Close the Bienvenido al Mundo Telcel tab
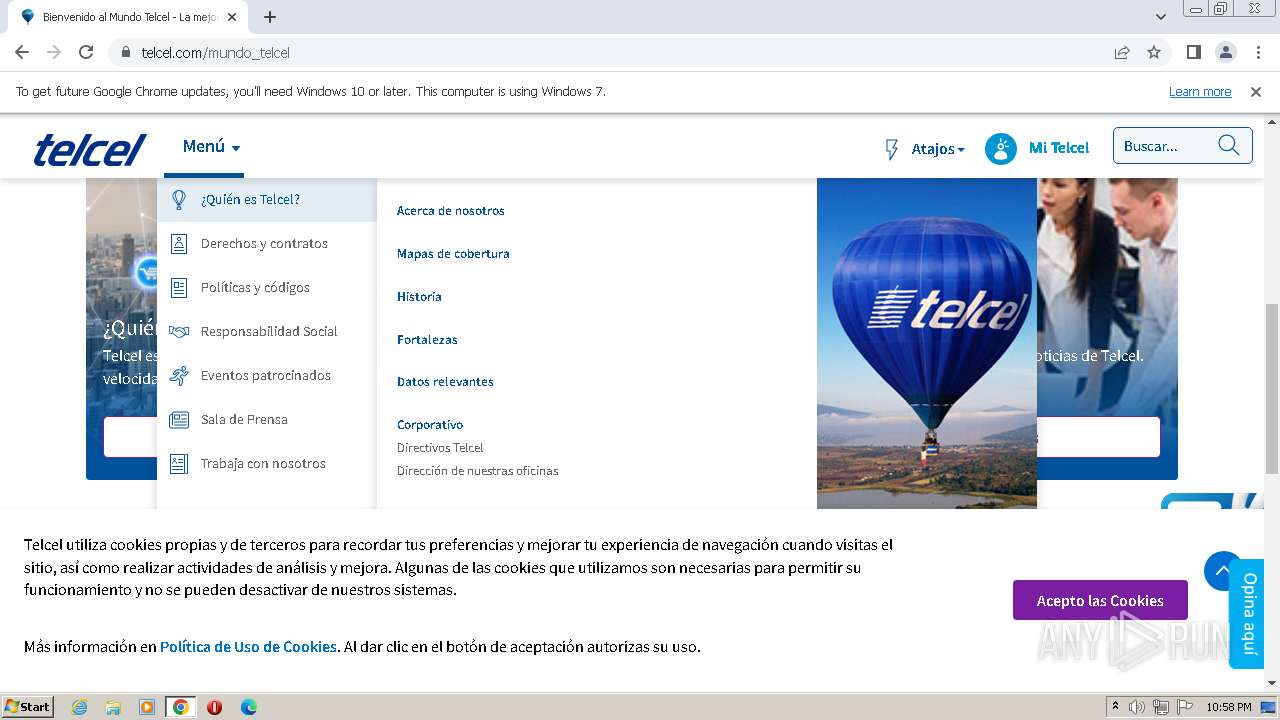Screen dimensions: 1280x720 [233, 17]
